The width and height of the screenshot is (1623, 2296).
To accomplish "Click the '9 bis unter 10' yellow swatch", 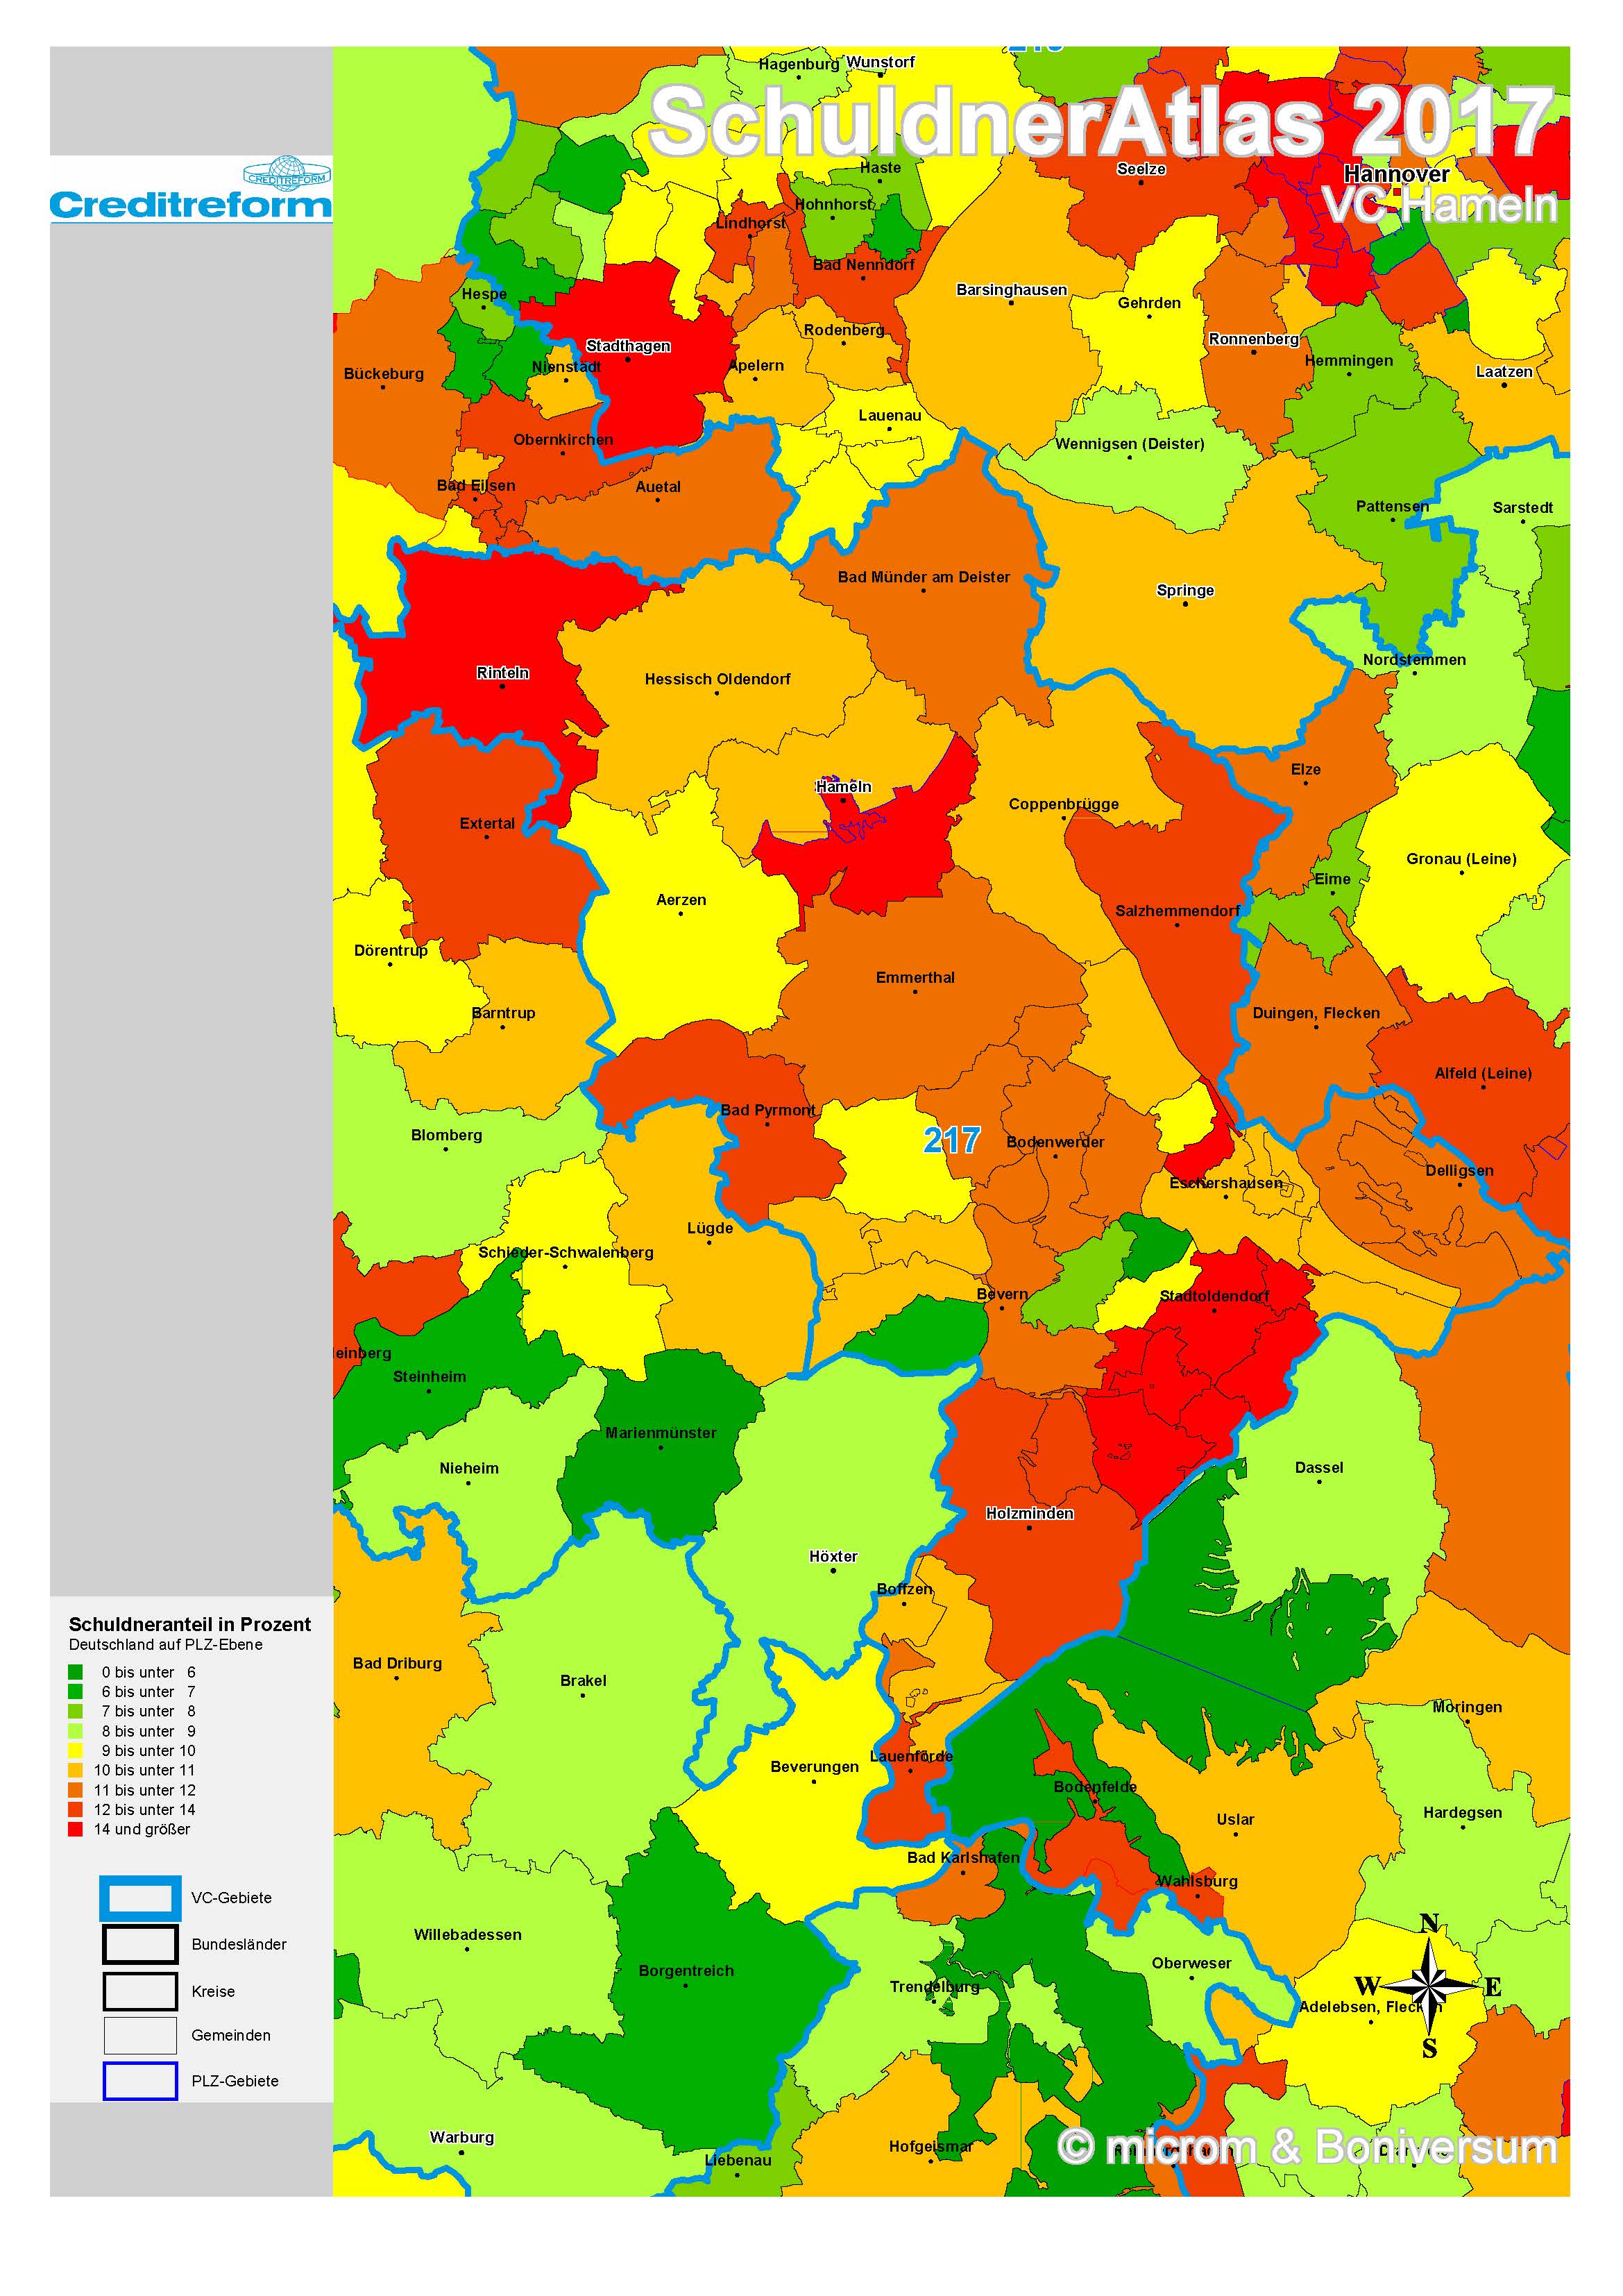I will pyautogui.click(x=75, y=1751).
